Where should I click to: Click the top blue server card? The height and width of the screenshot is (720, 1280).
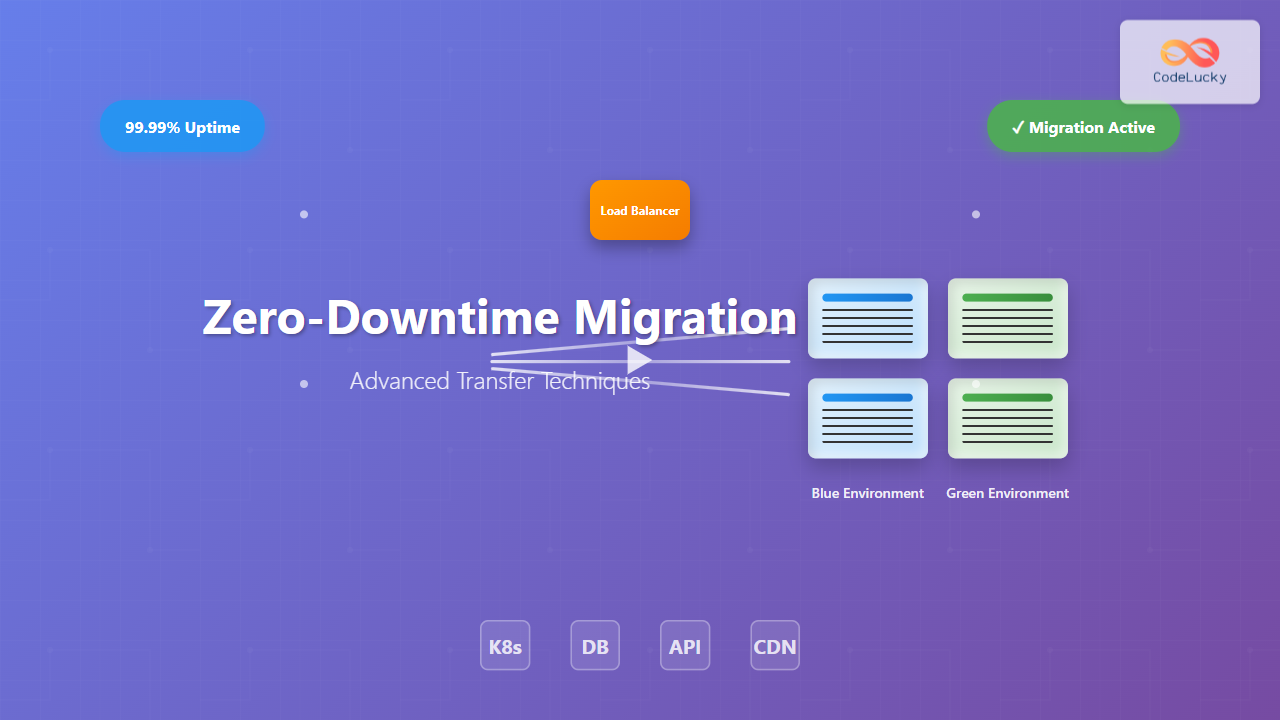[x=868, y=318]
